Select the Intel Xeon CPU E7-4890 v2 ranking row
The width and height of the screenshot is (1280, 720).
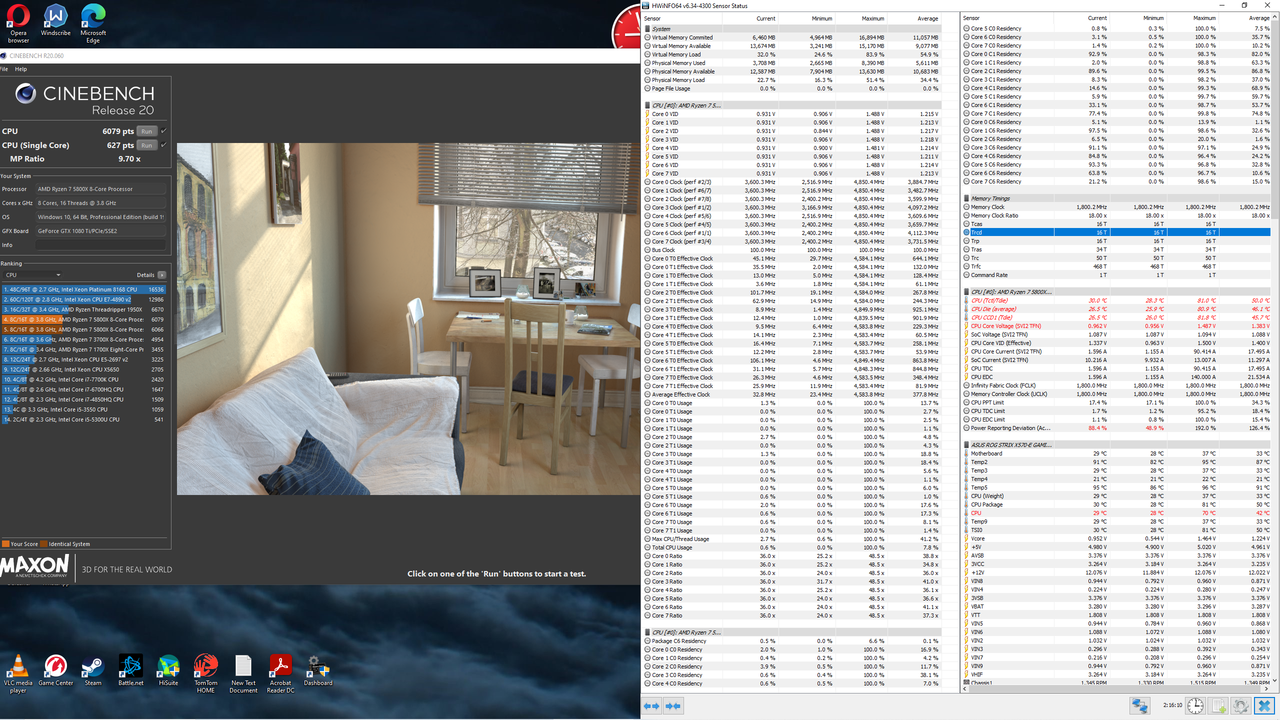[85, 299]
